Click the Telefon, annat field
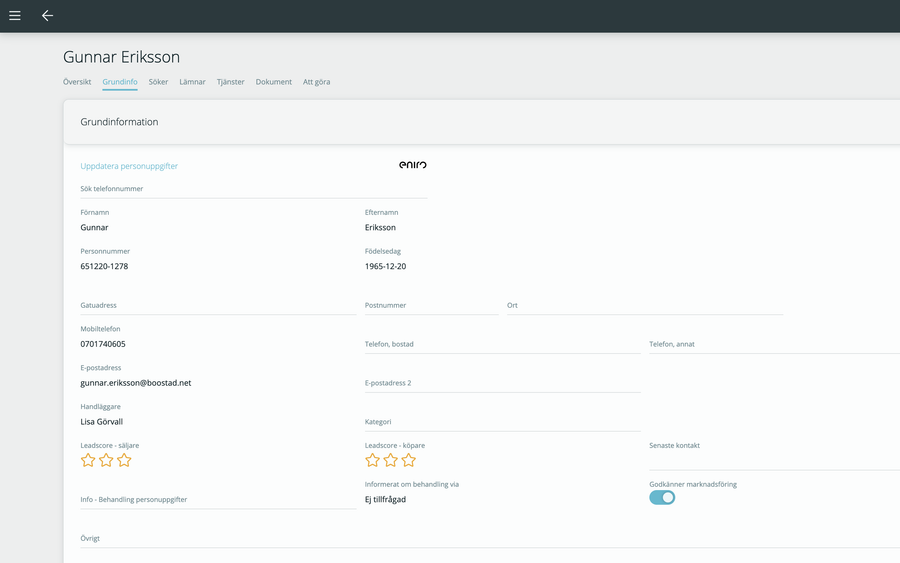Image resolution: width=900 pixels, height=563 pixels. pos(774,344)
